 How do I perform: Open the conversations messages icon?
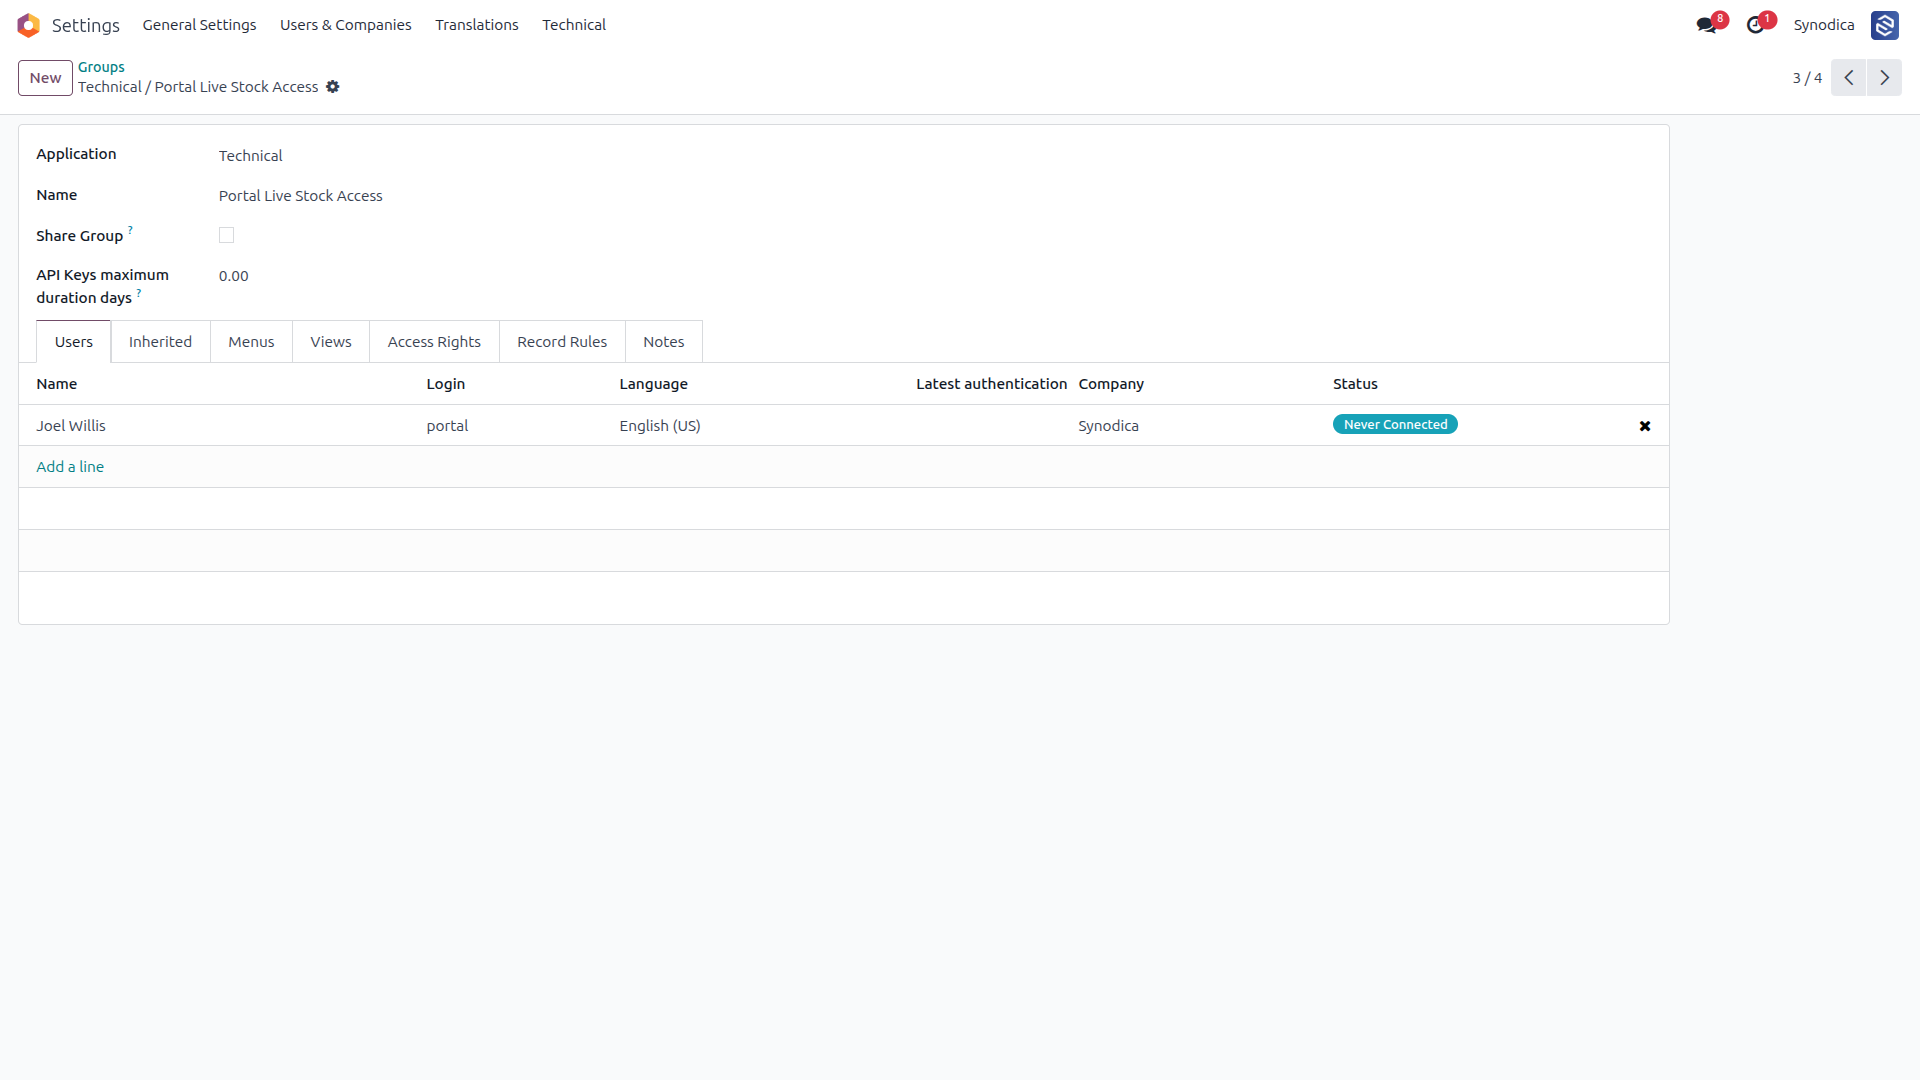[1706, 25]
